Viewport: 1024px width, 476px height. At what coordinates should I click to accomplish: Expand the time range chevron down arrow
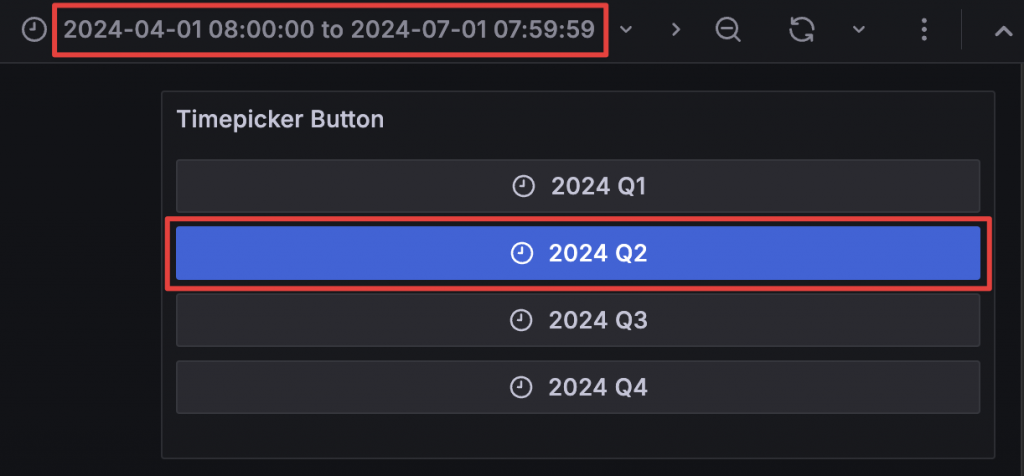[x=627, y=30]
